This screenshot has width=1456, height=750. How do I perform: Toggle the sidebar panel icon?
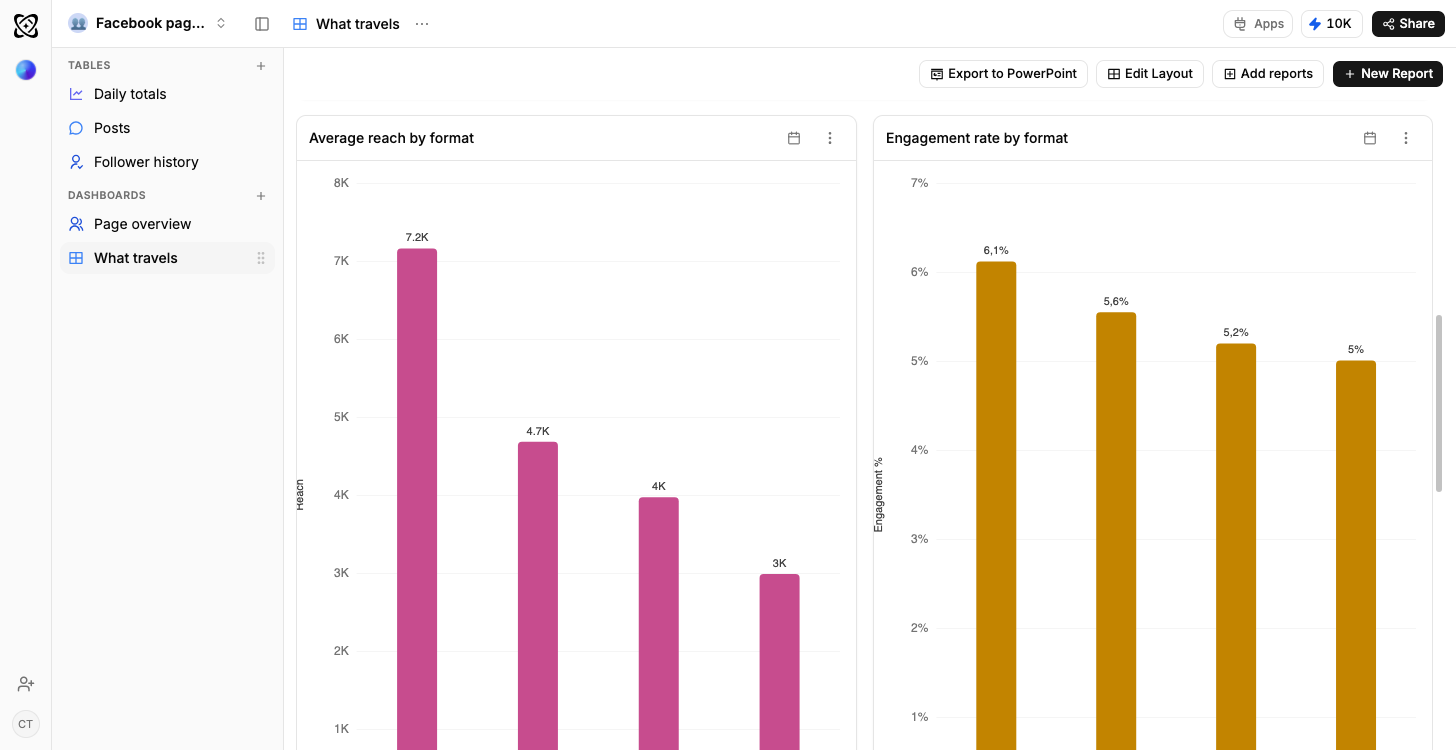pos(262,24)
